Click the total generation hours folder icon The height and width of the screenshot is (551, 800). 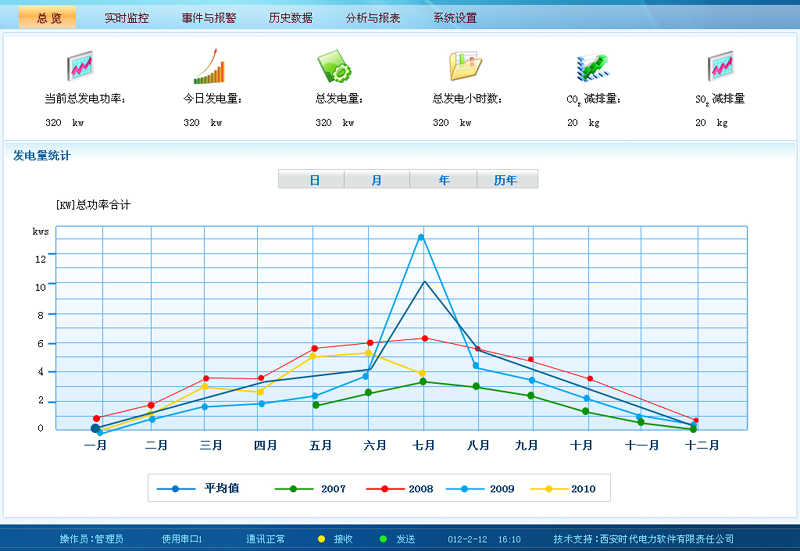tap(465, 66)
